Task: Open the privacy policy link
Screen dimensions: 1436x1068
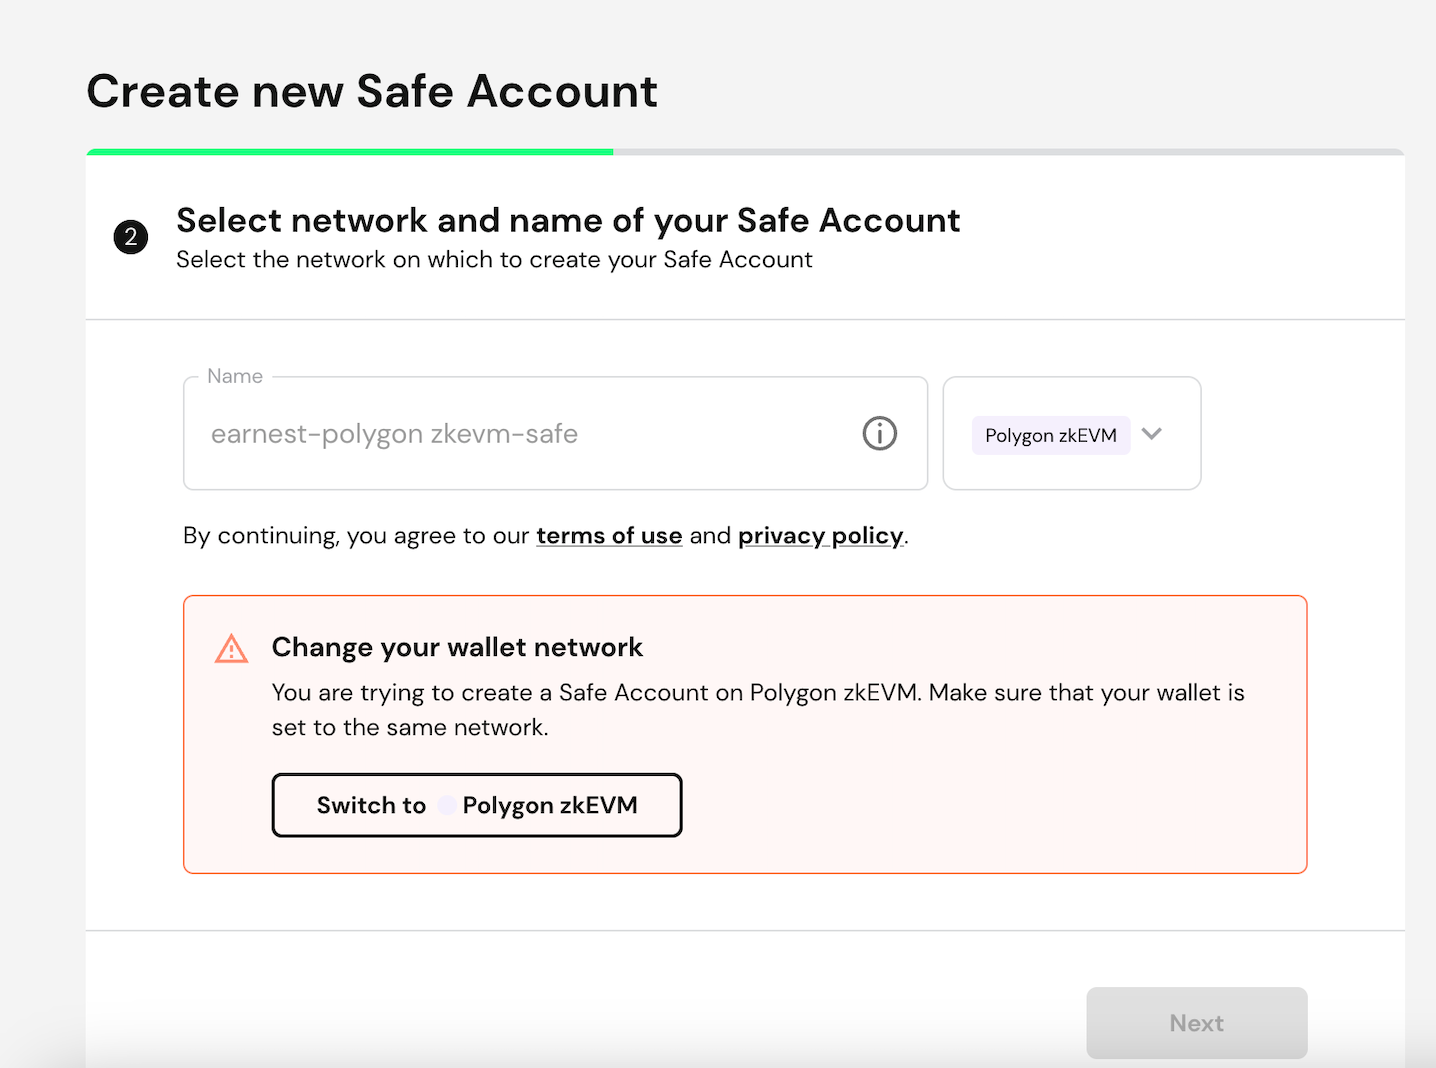Action: (820, 536)
